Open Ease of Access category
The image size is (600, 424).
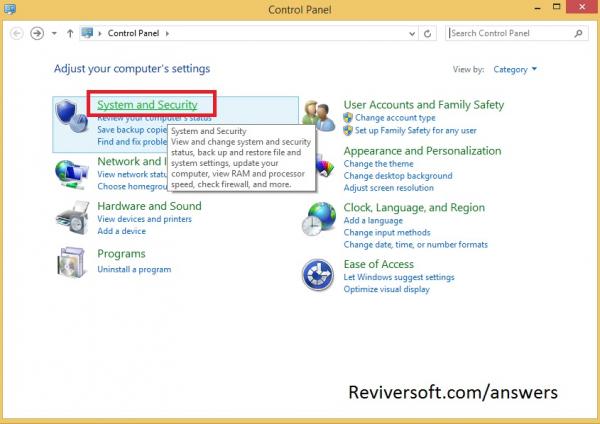coord(378,264)
